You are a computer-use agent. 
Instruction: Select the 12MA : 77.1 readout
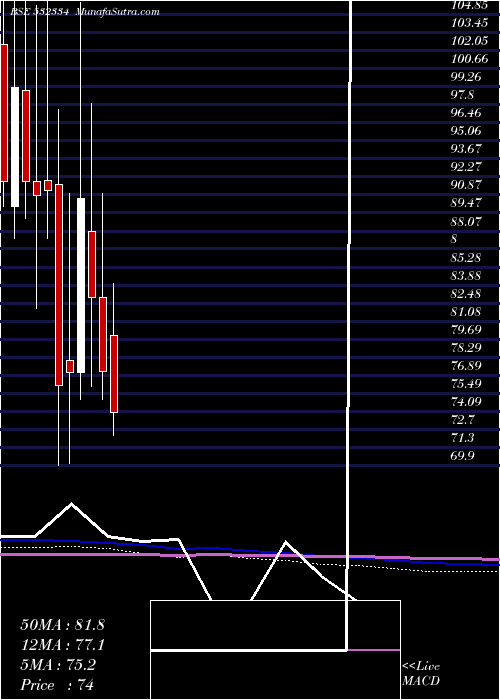(62, 645)
